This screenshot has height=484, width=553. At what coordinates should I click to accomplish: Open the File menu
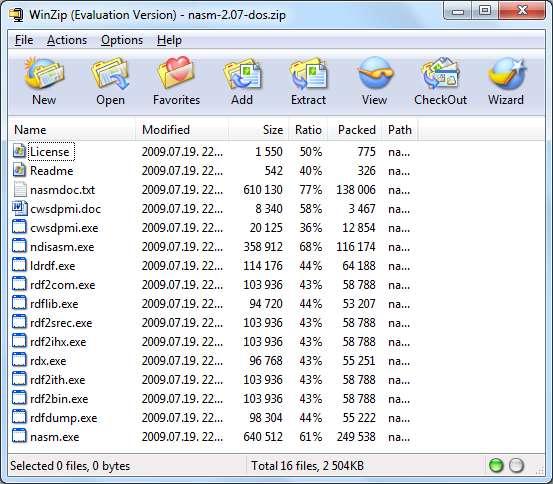coord(24,40)
